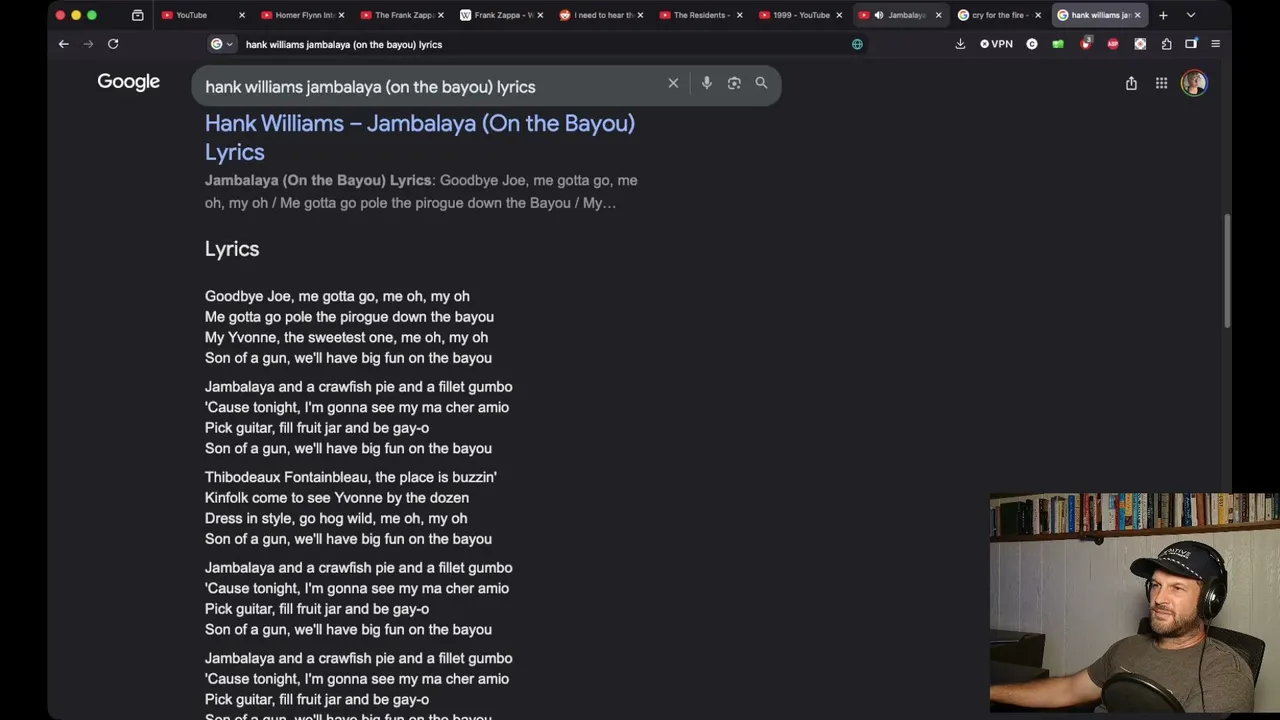Click the line 'Thibodeaux Fontainbleau, the place is buzzin''
This screenshot has width=1280, height=720.
351,477
